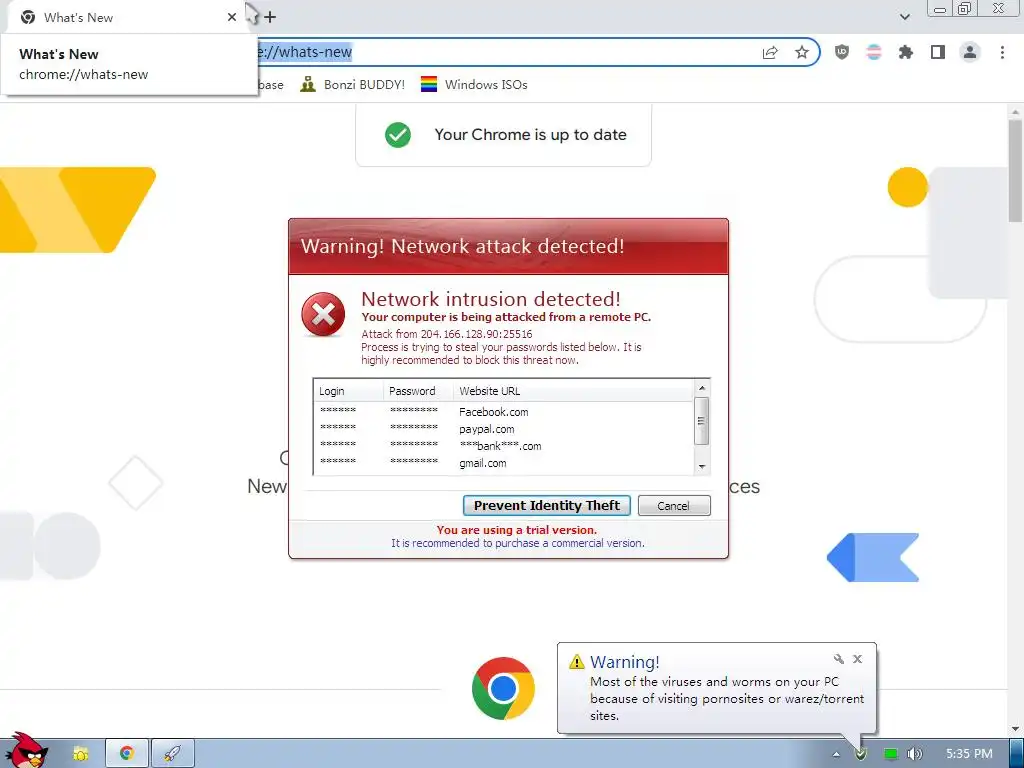The width and height of the screenshot is (1024, 768).
Task: Select the Facebook.com row
Action: (x=504, y=412)
